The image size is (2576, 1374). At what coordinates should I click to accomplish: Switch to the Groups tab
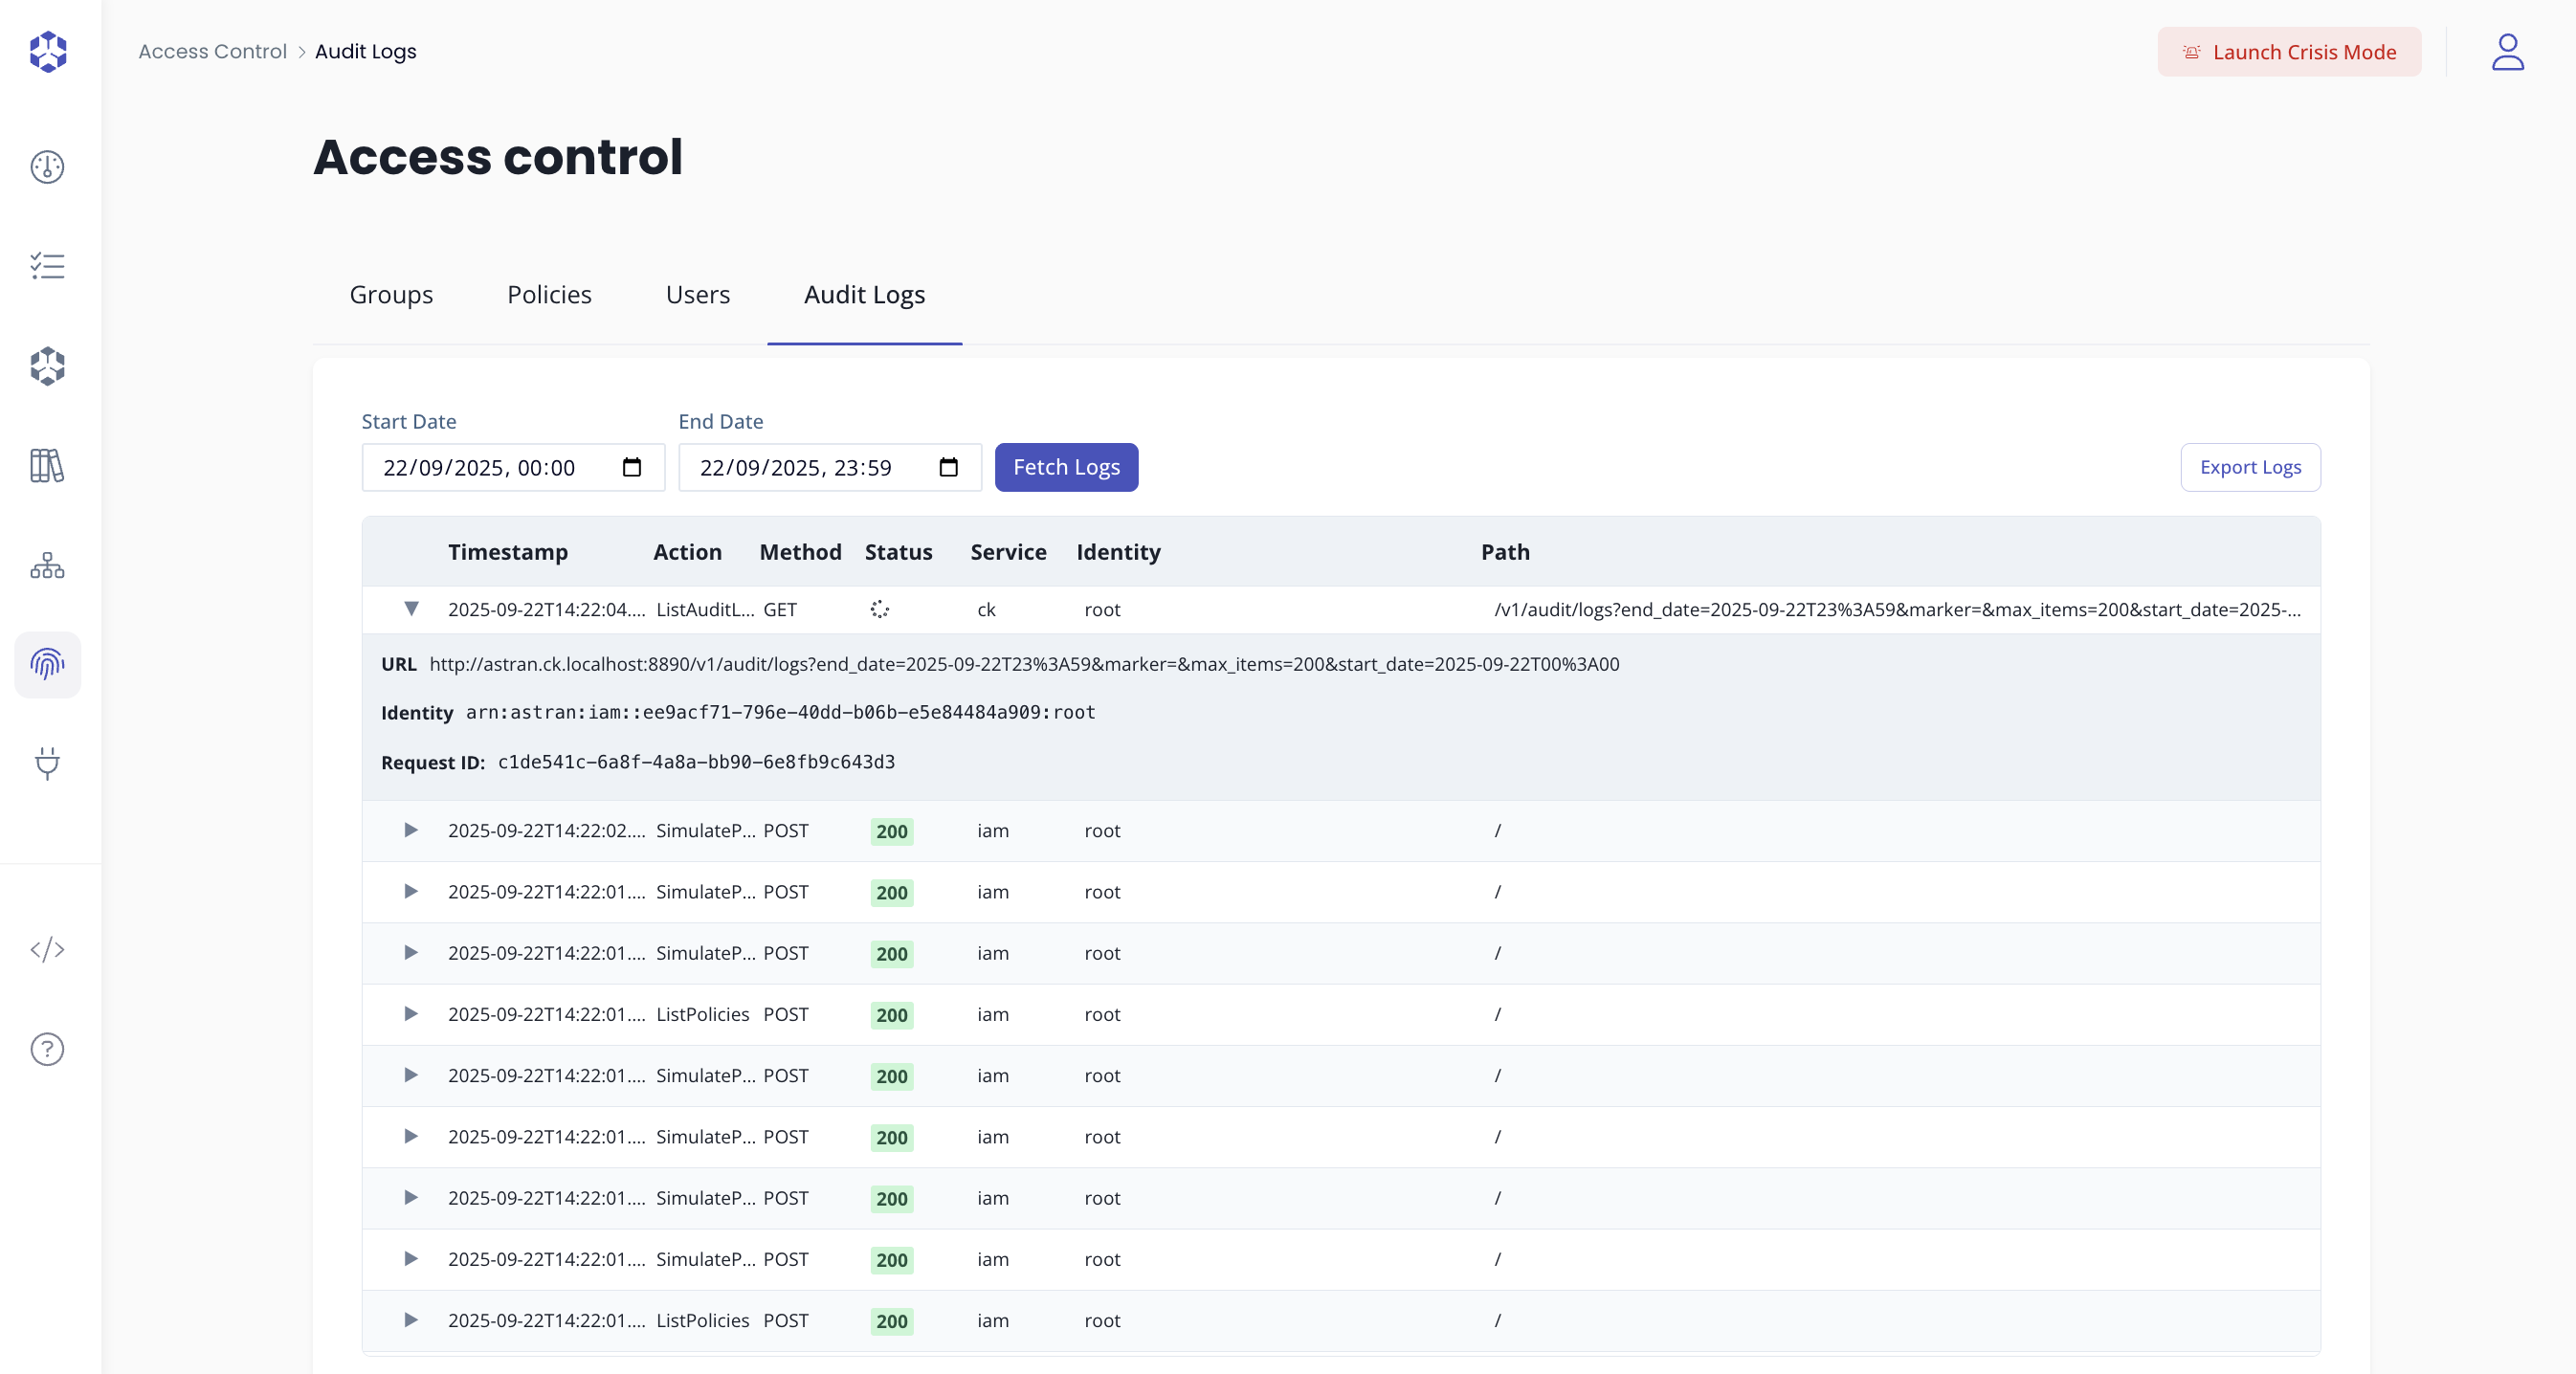coord(390,295)
